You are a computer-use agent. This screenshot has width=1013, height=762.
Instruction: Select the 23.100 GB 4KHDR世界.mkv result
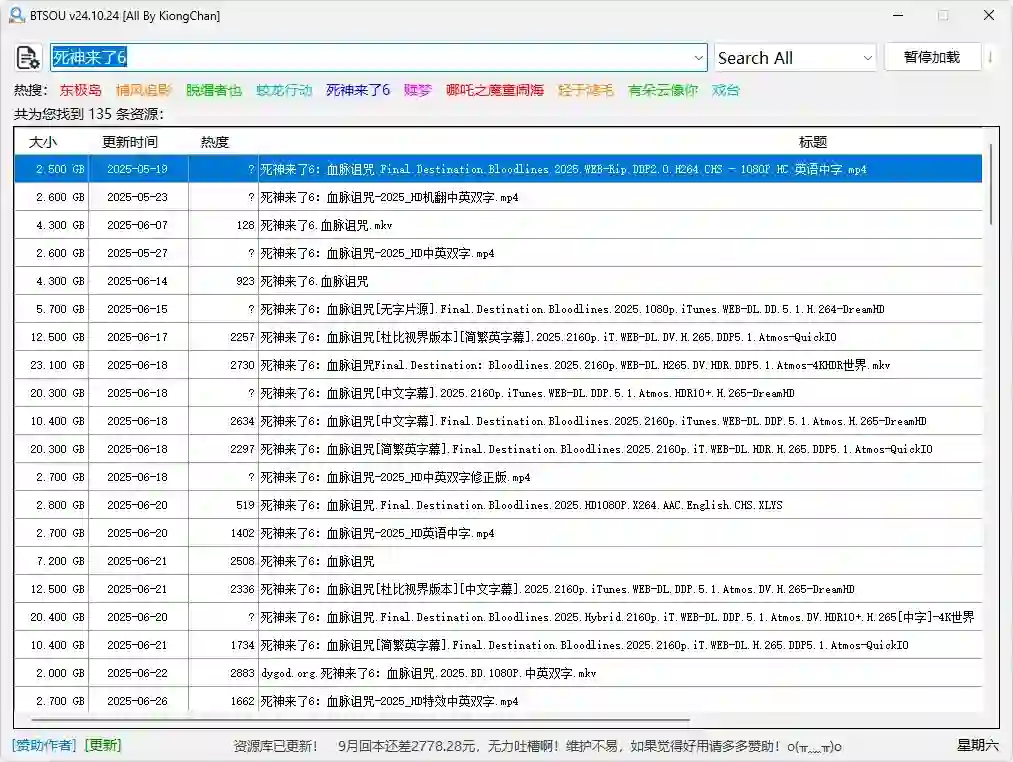(x=498, y=365)
